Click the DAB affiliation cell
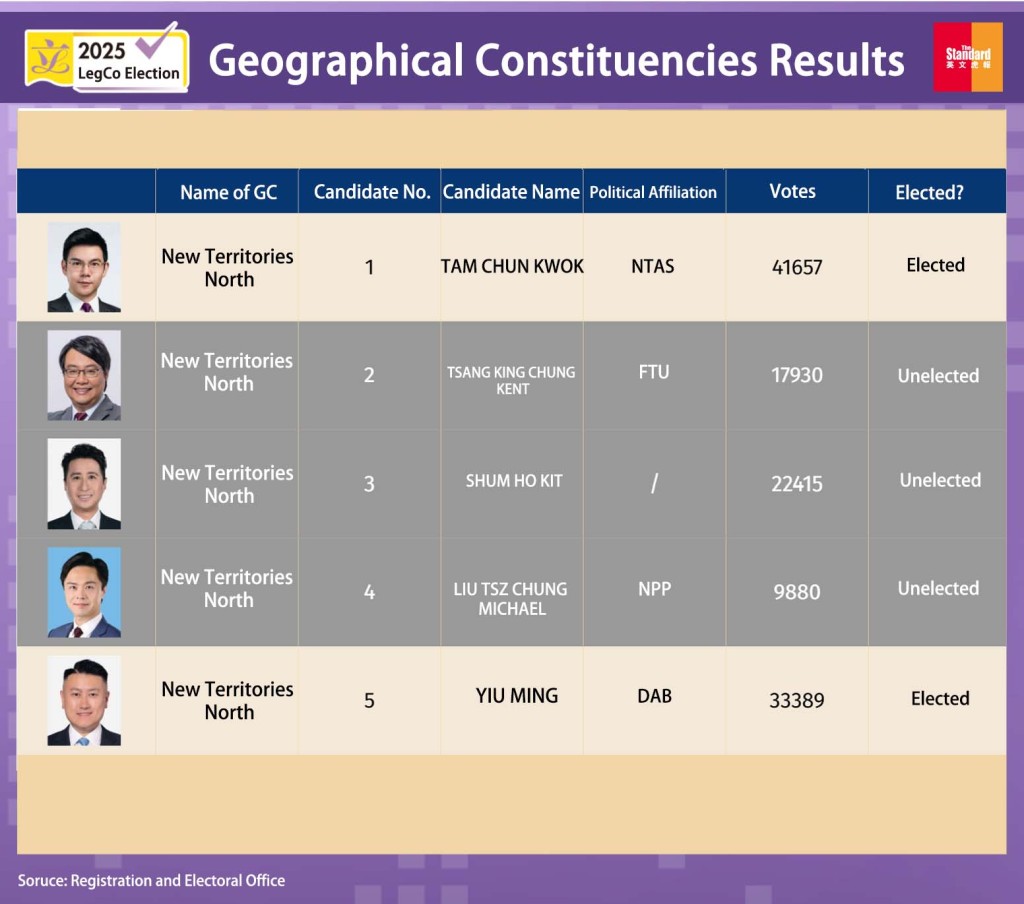1024x904 pixels. point(654,696)
